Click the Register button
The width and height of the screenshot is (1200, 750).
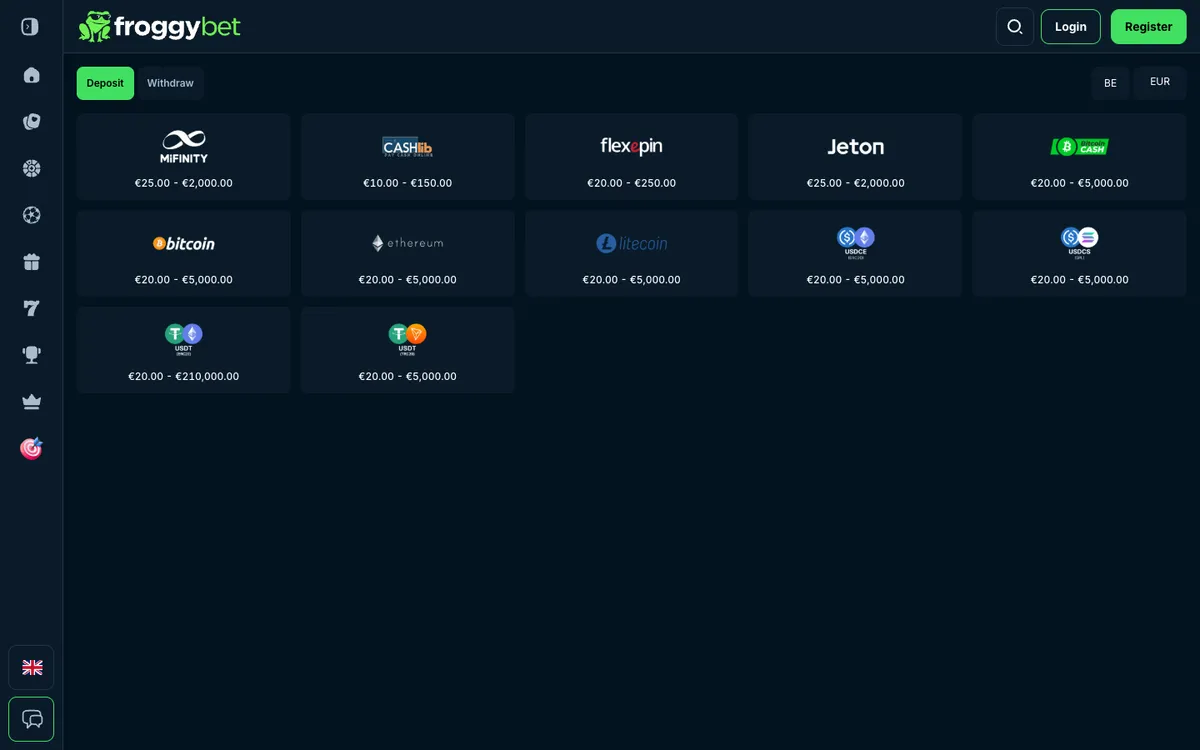coord(1148,27)
